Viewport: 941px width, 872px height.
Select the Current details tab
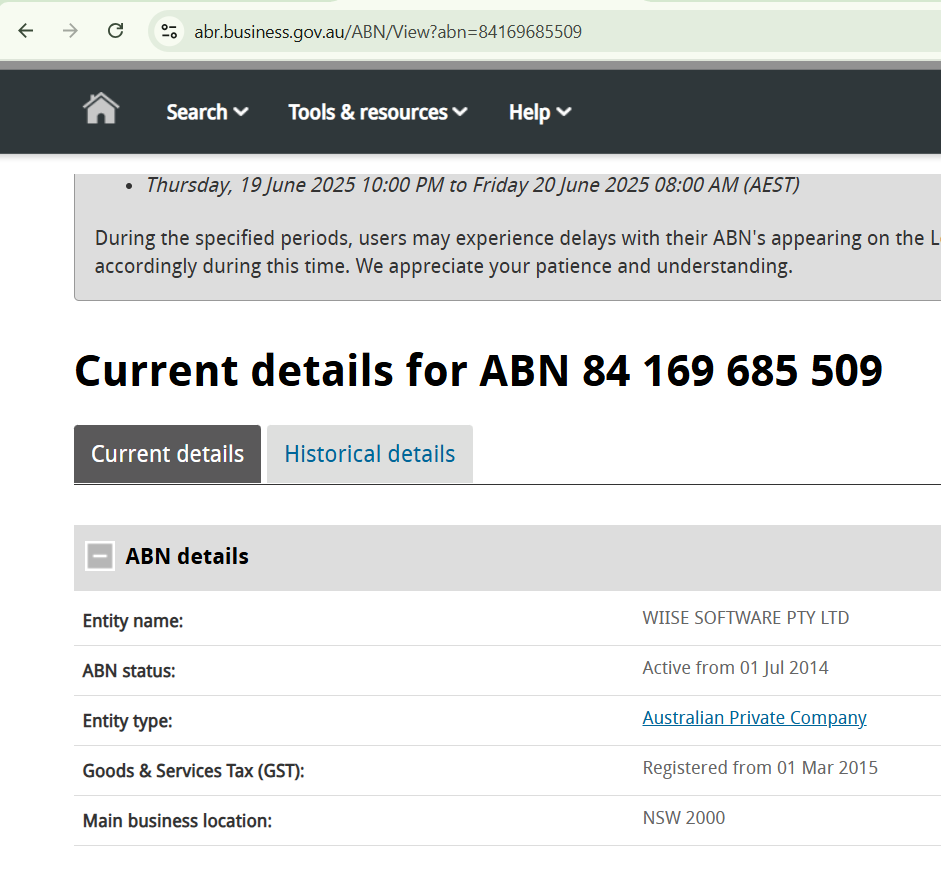(x=167, y=453)
